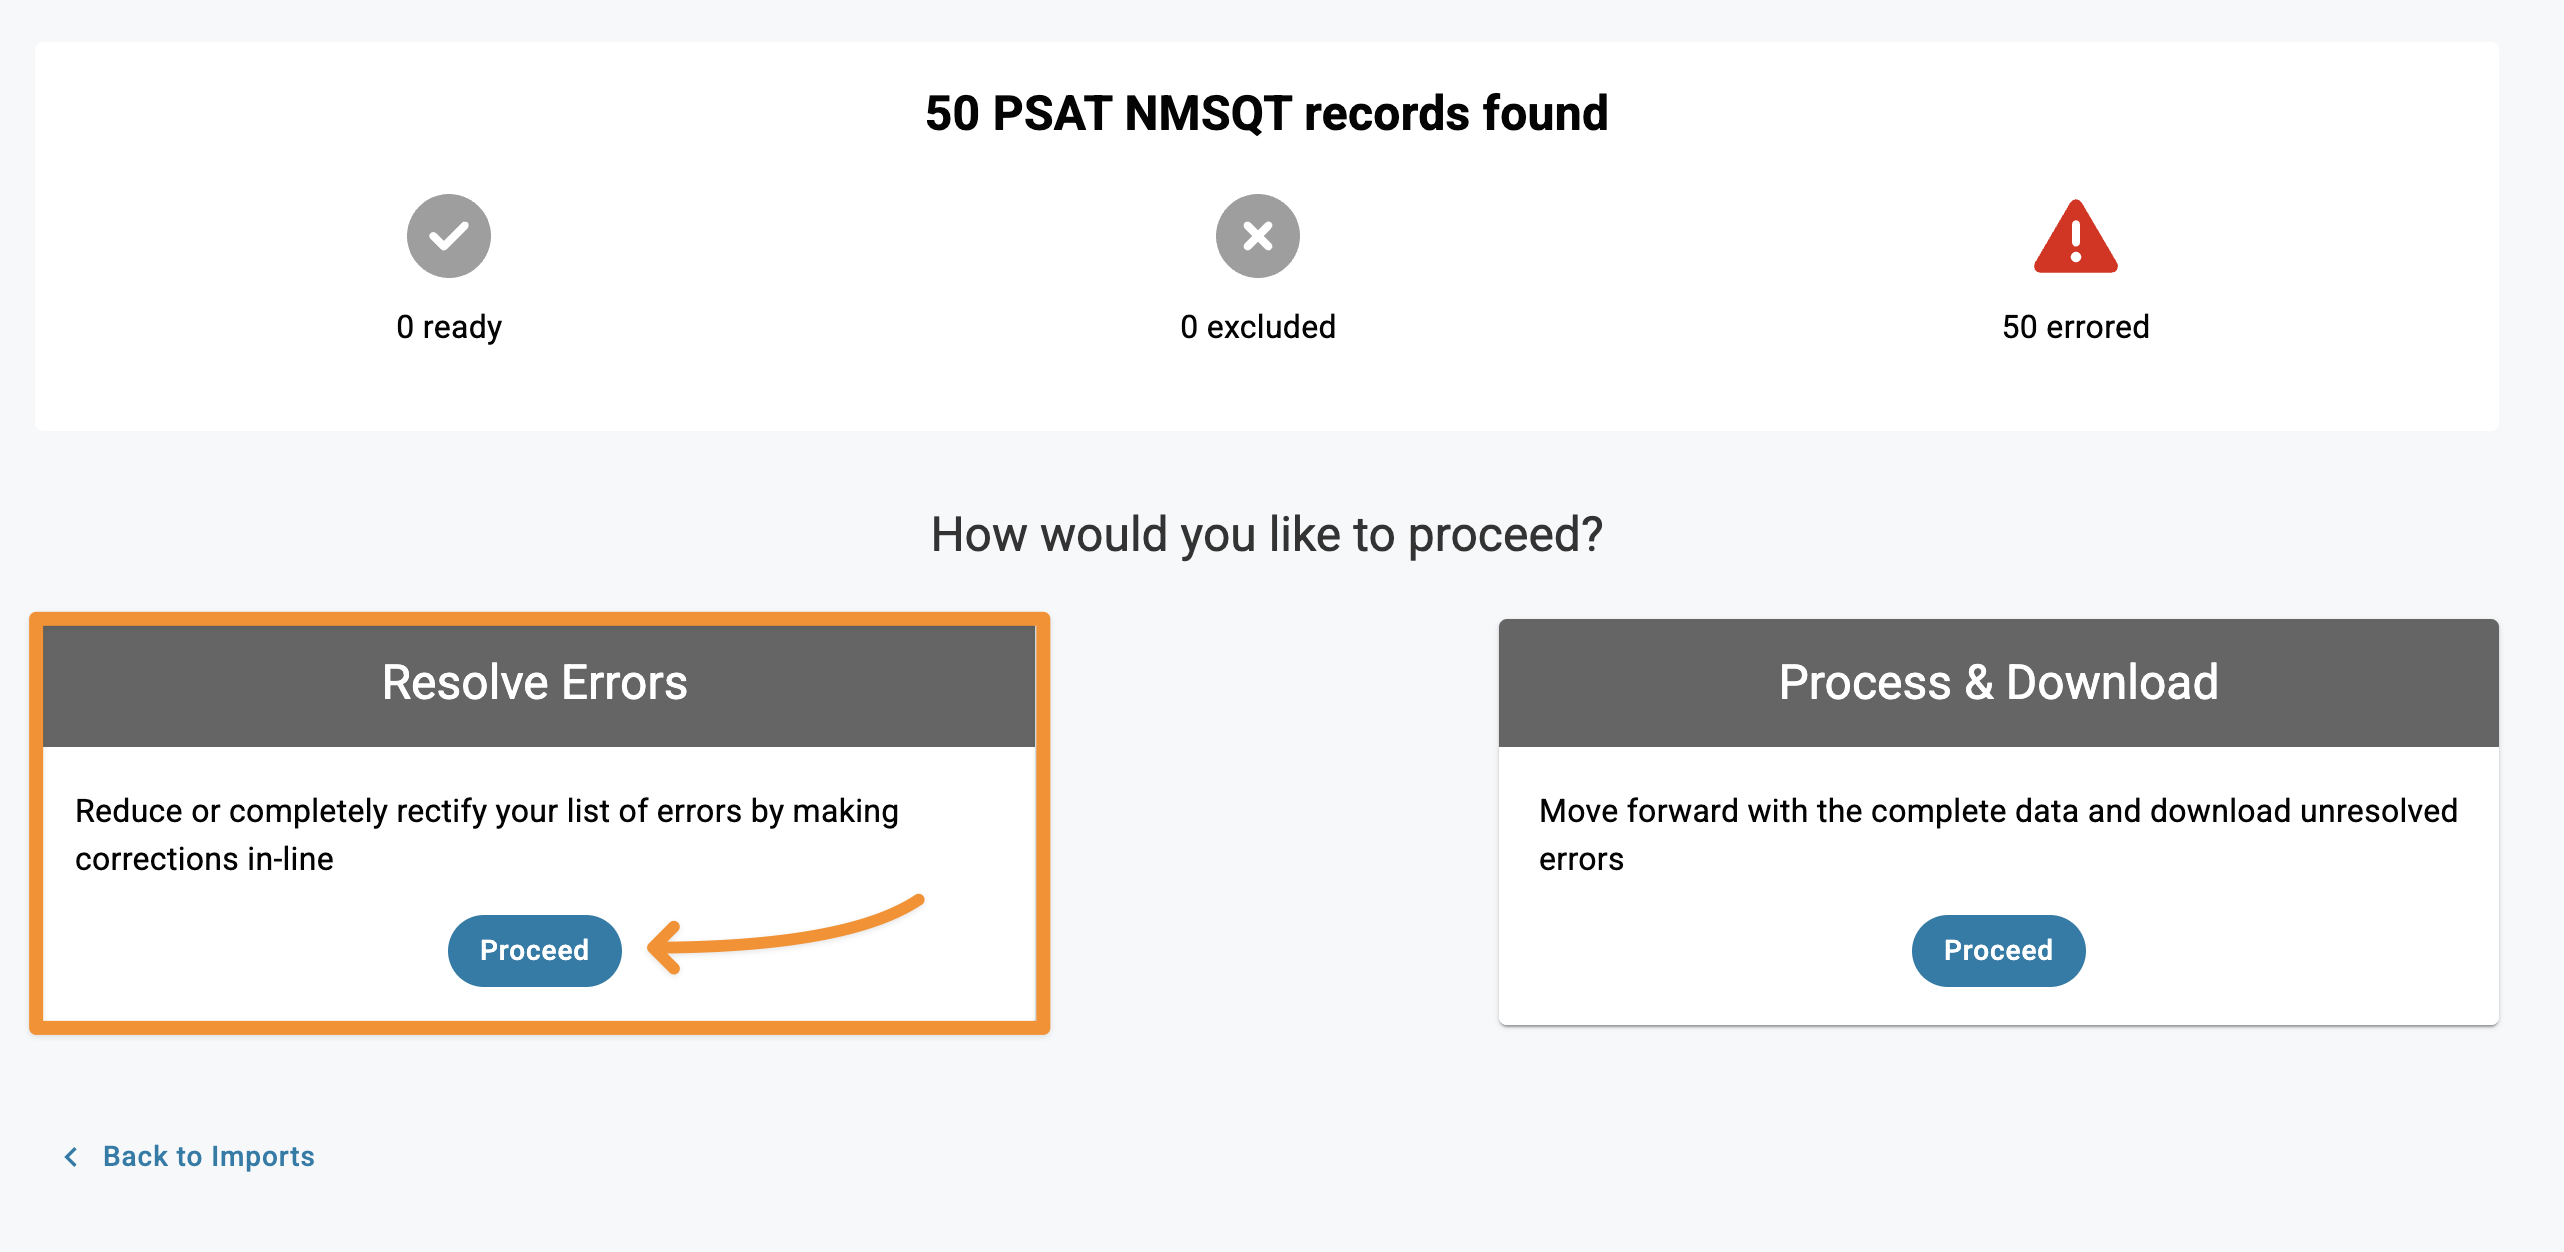
Task: Click the left chevron beside Back to Imports
Action: click(71, 1157)
